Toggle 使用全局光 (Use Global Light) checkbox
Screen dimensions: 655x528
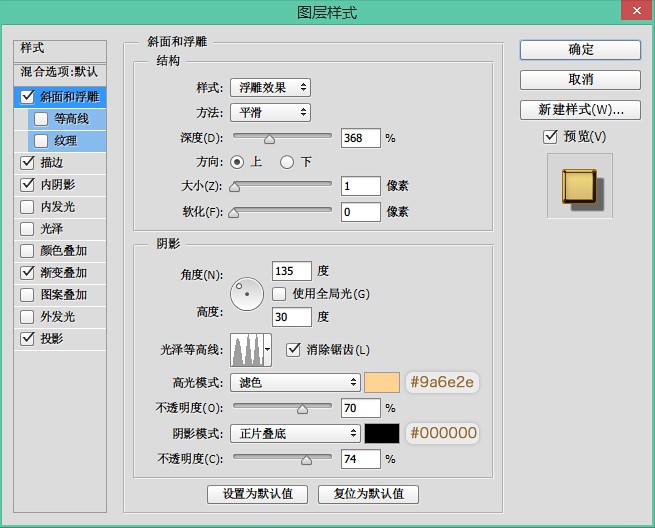[279, 294]
